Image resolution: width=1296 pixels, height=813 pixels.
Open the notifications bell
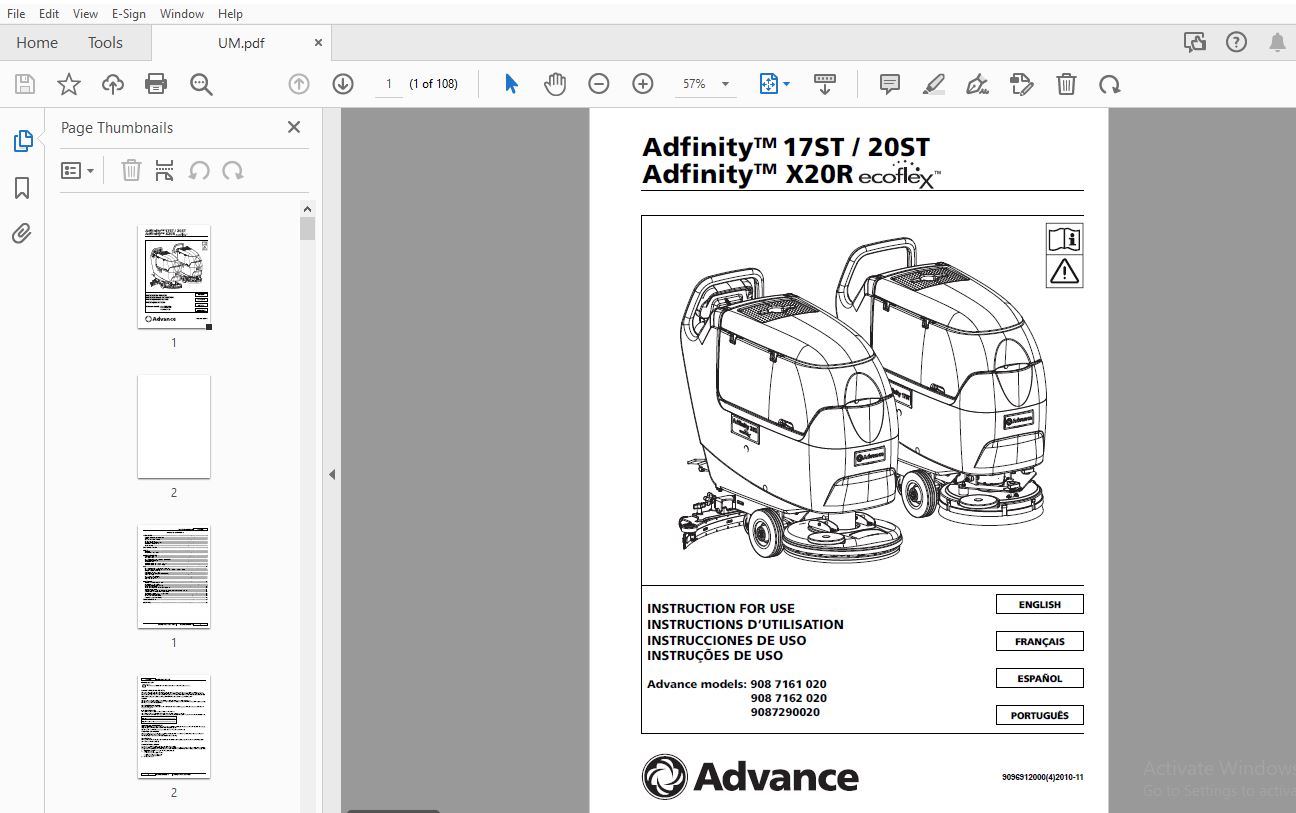1278,42
